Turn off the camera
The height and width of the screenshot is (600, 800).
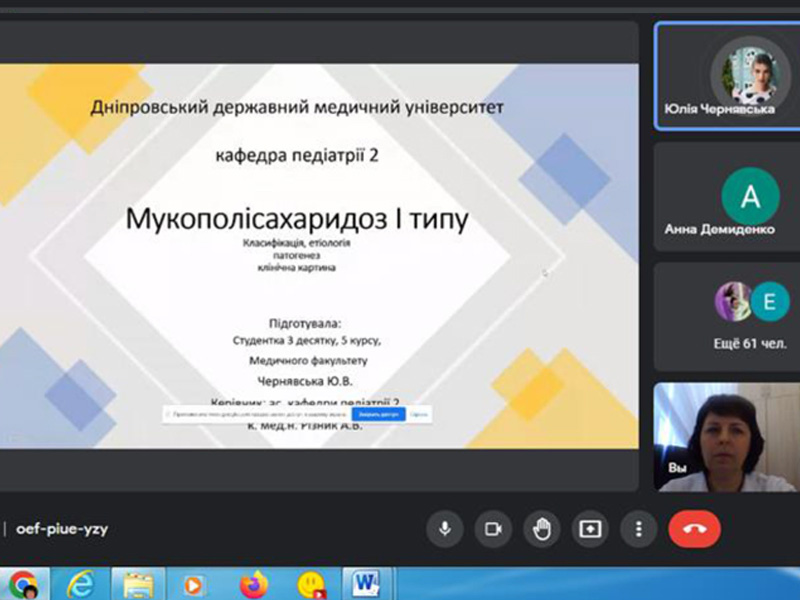pos(492,529)
